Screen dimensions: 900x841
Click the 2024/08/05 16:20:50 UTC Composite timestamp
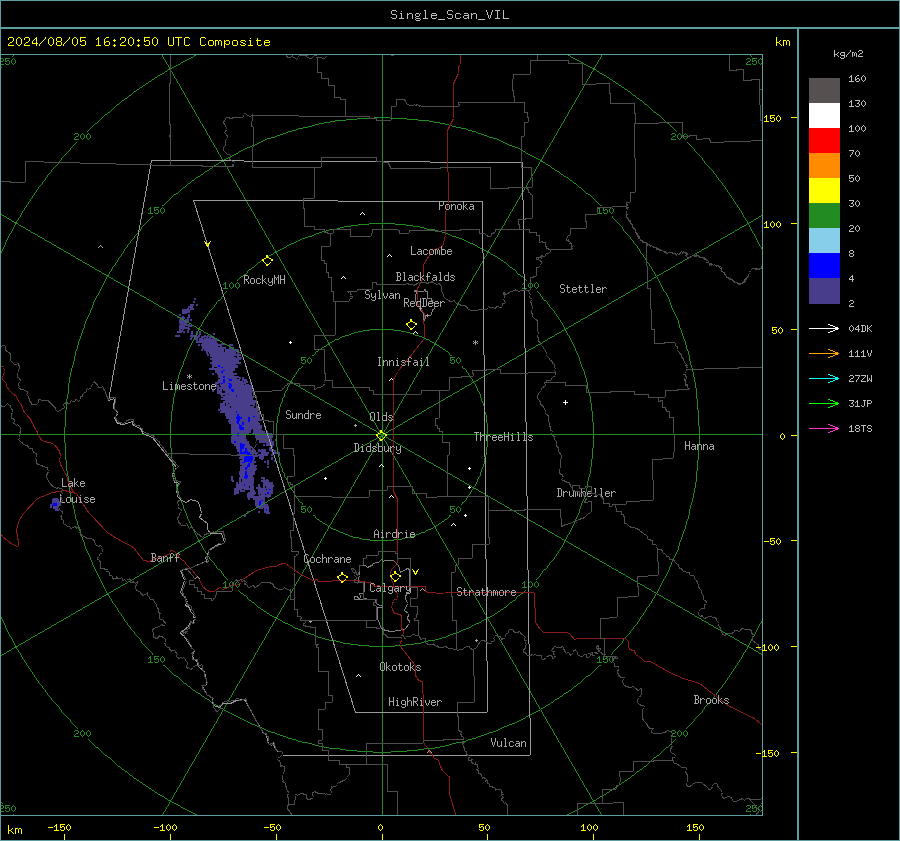[x=138, y=42]
